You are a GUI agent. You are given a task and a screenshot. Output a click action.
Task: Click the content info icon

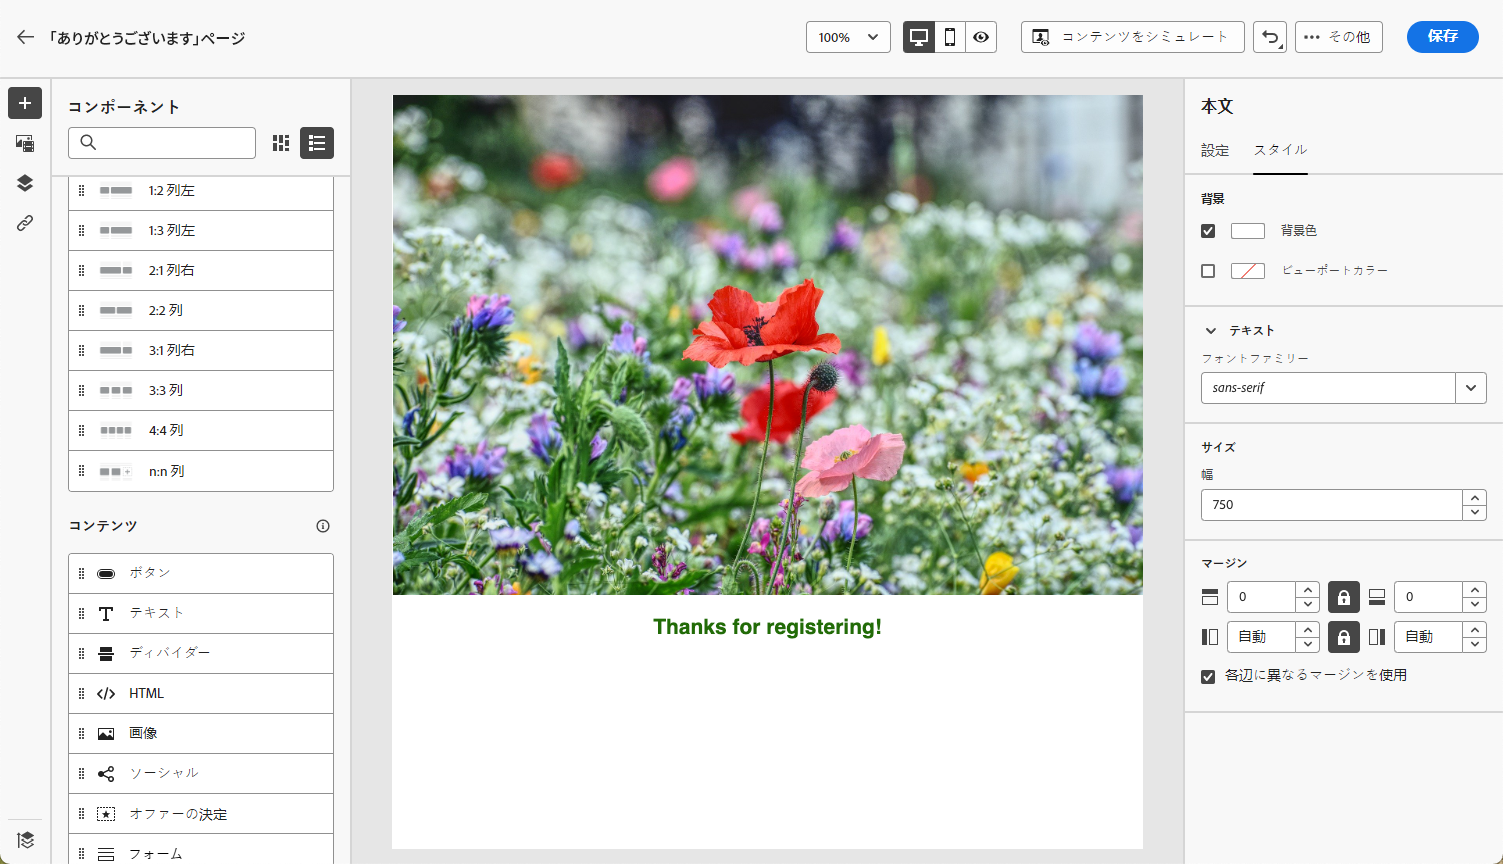323,526
